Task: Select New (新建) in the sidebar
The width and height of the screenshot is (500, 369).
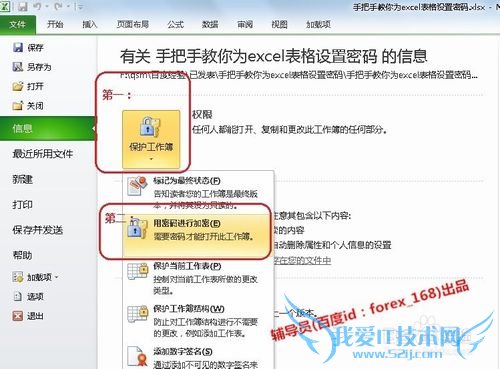Action: click(22, 179)
